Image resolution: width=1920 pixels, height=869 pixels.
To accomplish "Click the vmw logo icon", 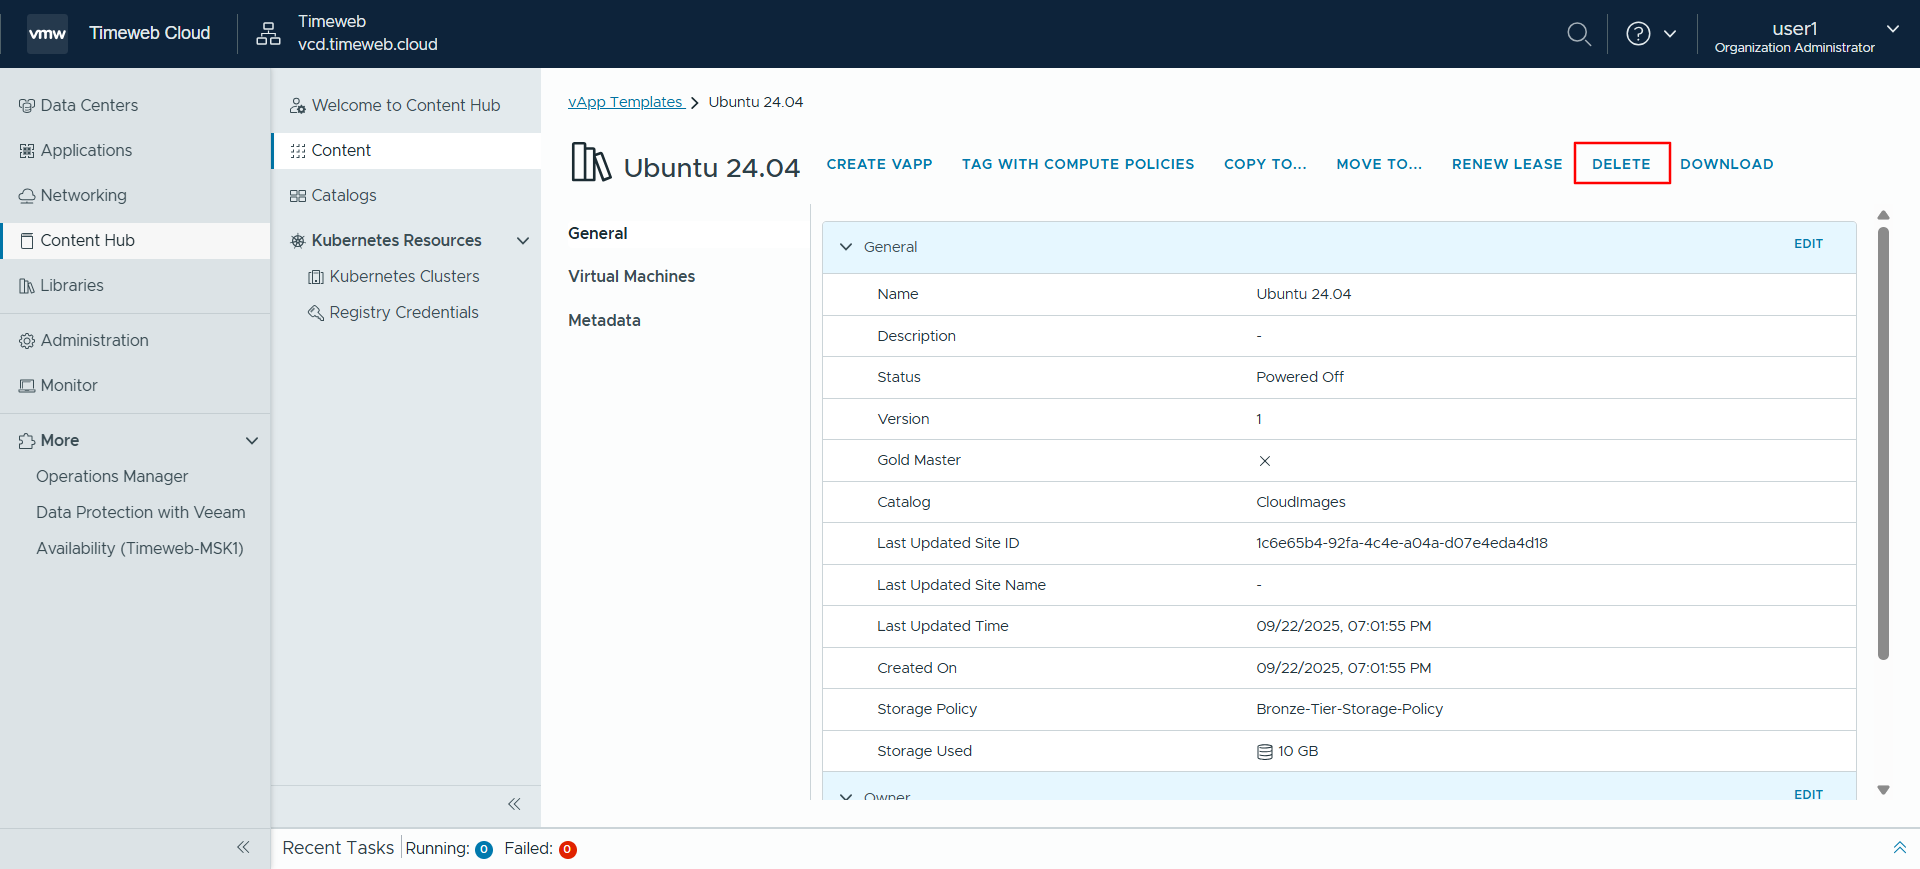I will pos(47,33).
